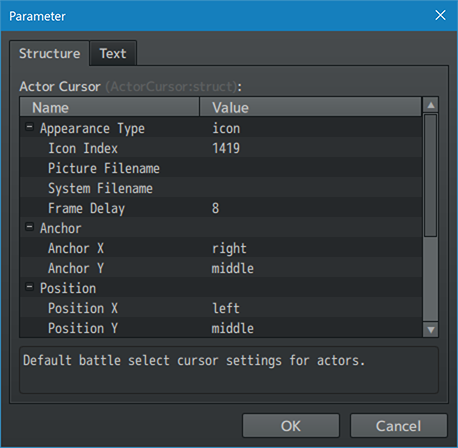Click the Anchor Y value 'middle'
This screenshot has height=448, width=458.
233,268
